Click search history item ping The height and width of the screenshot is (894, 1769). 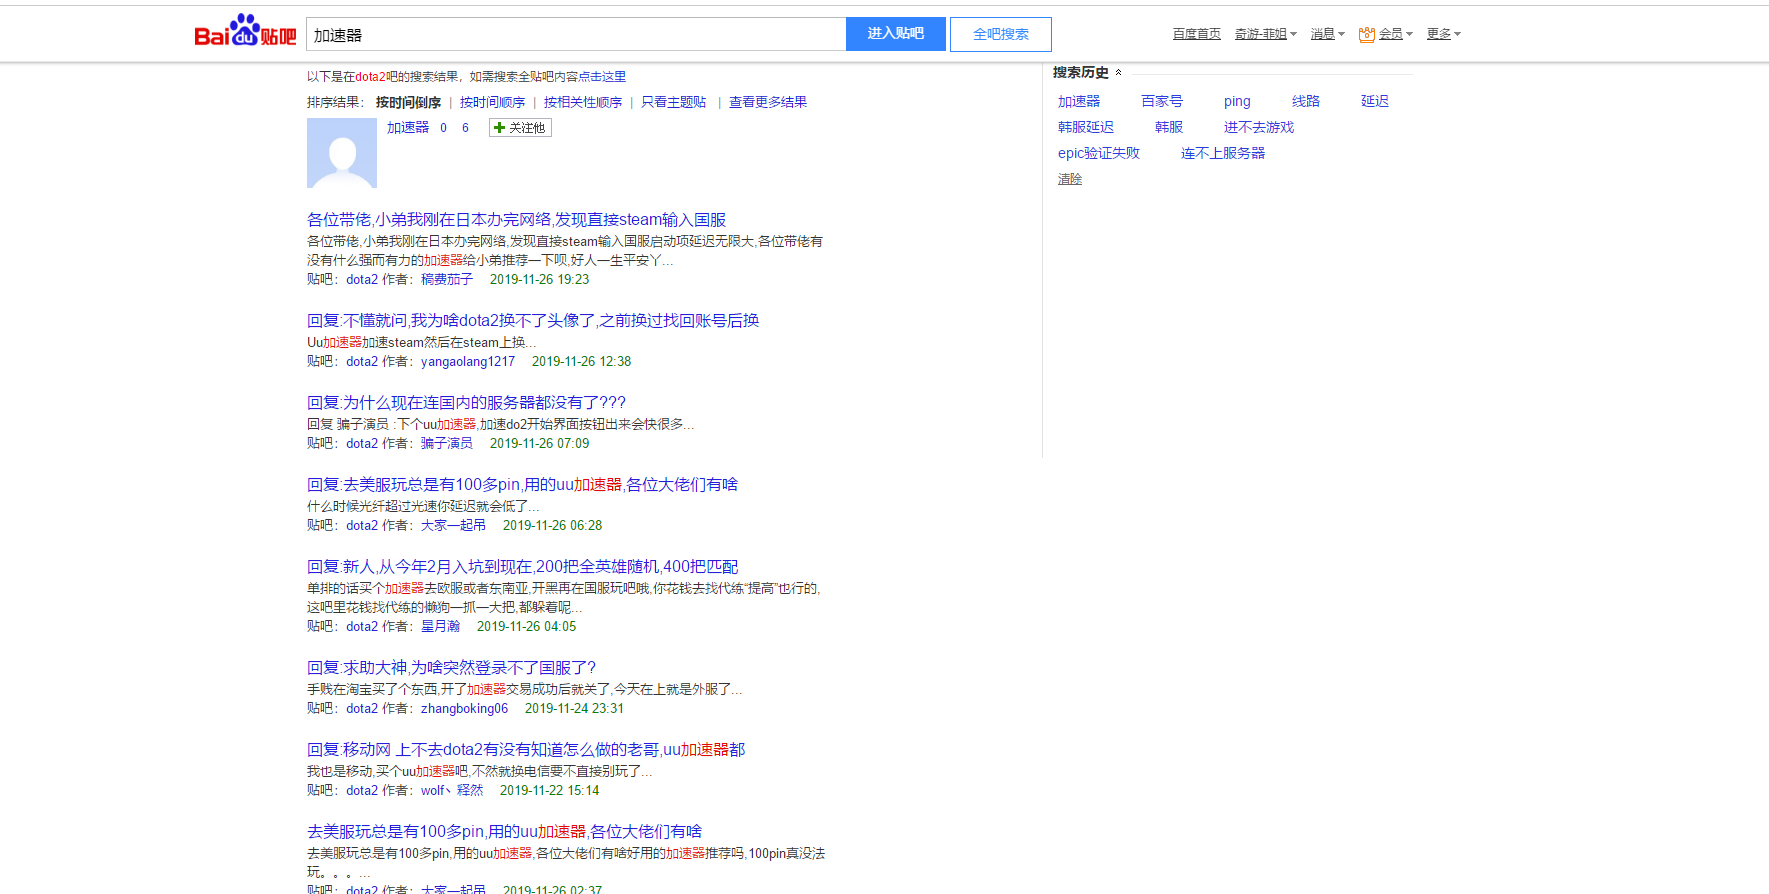(1237, 101)
